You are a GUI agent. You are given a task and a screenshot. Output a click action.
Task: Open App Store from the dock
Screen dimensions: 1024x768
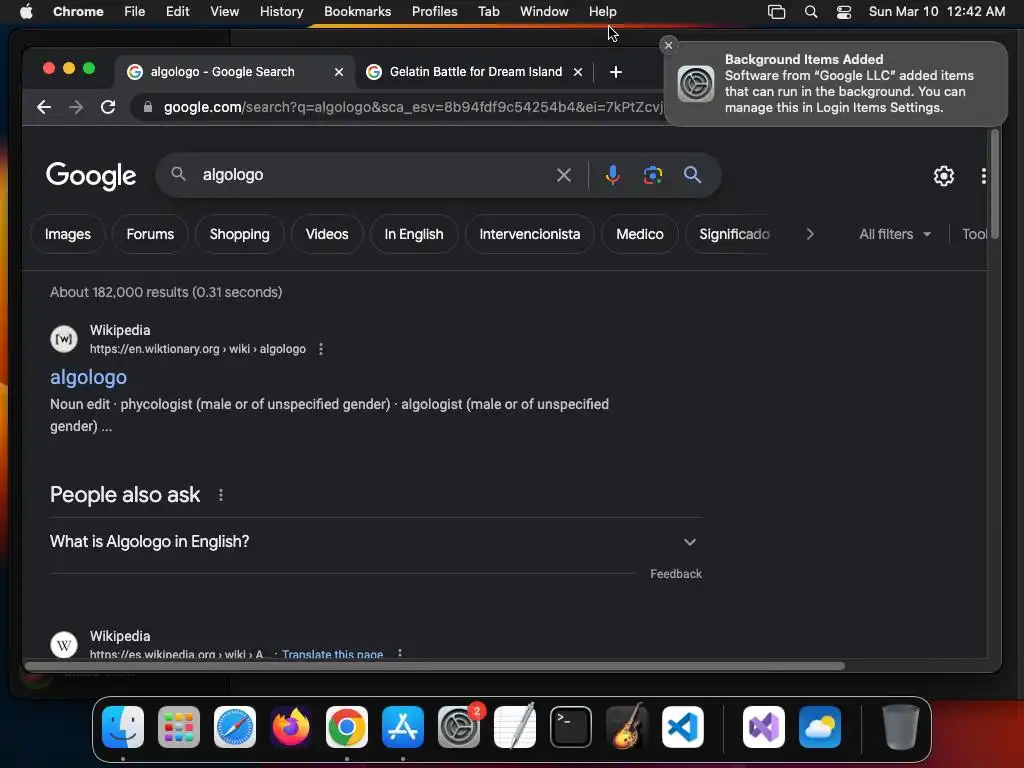coord(403,727)
